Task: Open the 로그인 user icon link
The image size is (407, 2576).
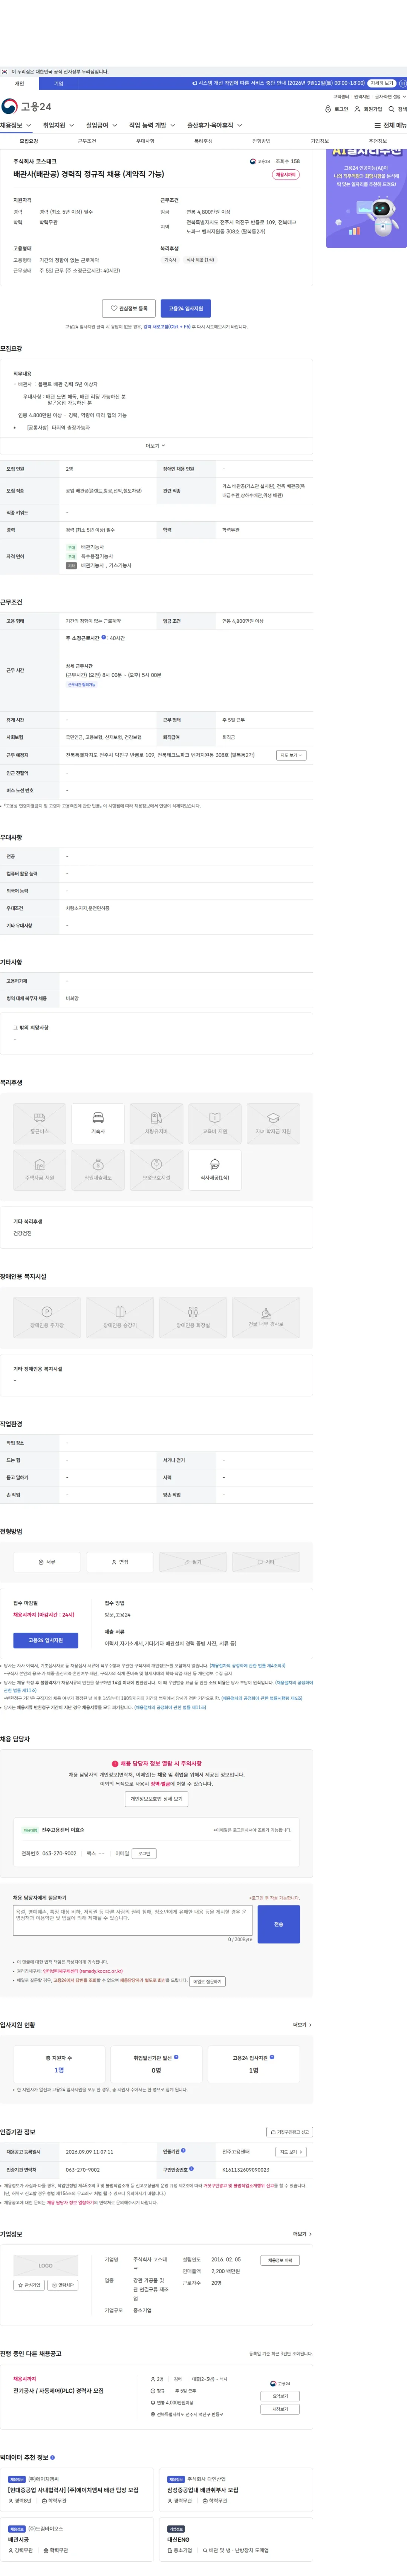Action: tap(337, 109)
